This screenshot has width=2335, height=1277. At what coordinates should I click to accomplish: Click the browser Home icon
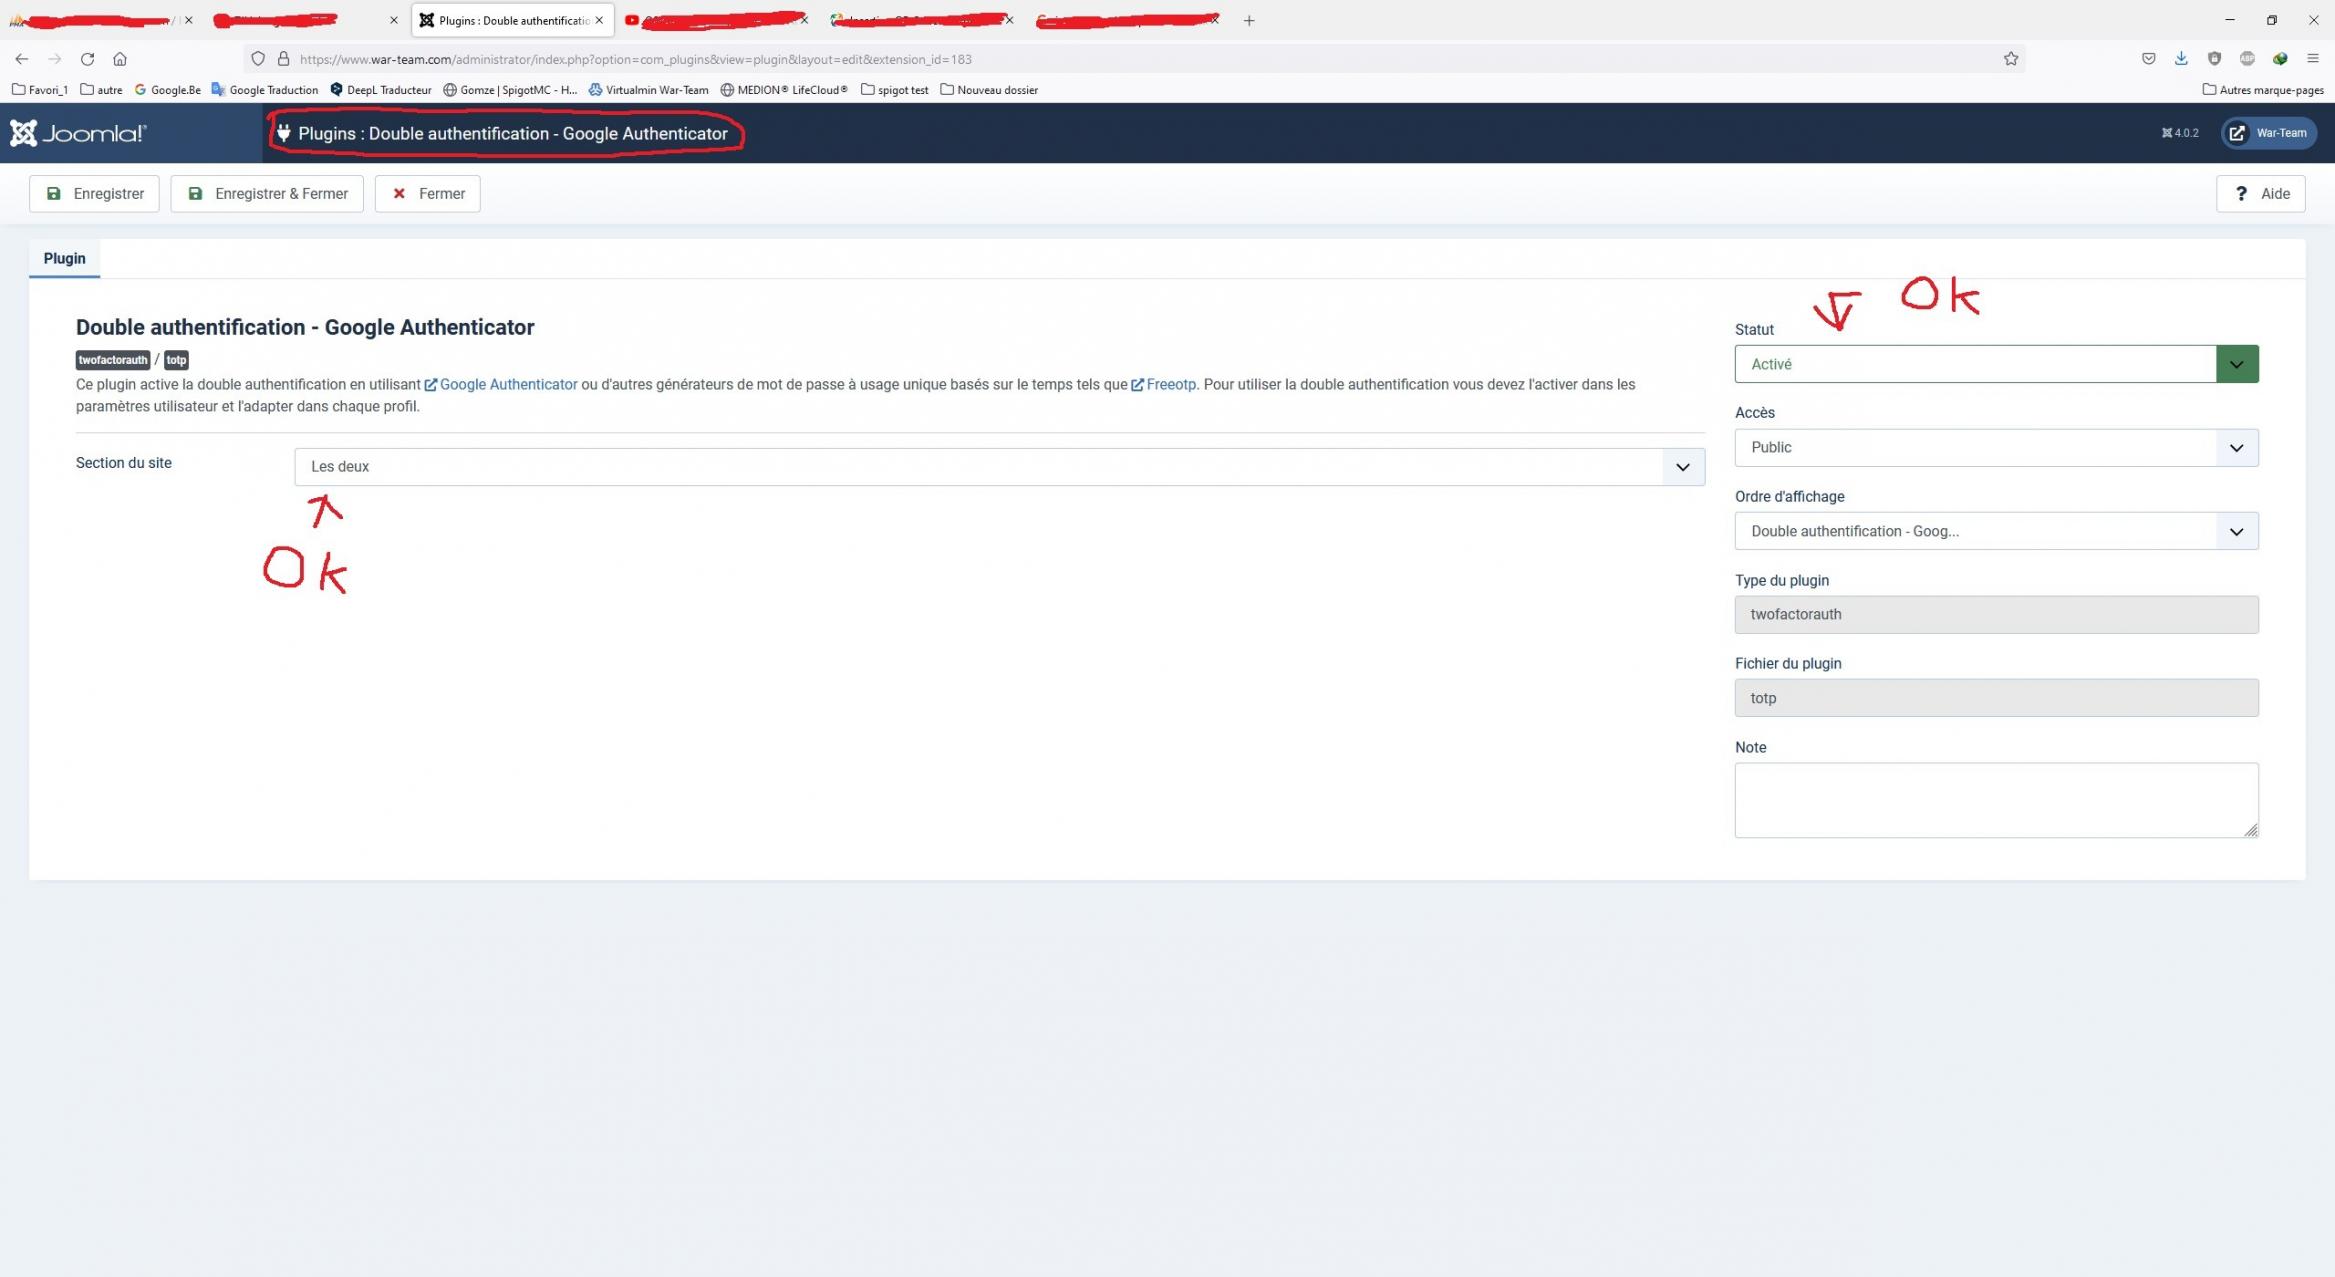click(x=120, y=59)
